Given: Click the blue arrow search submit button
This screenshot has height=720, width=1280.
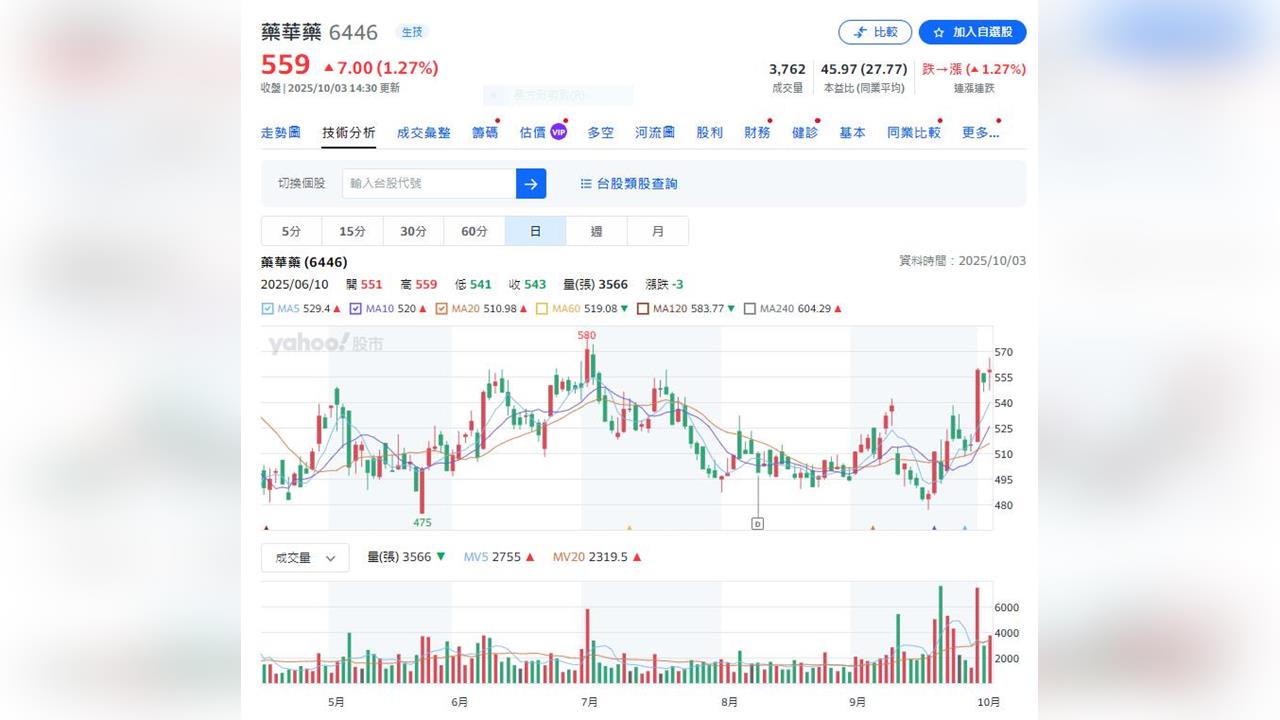Looking at the screenshot, I should point(531,184).
